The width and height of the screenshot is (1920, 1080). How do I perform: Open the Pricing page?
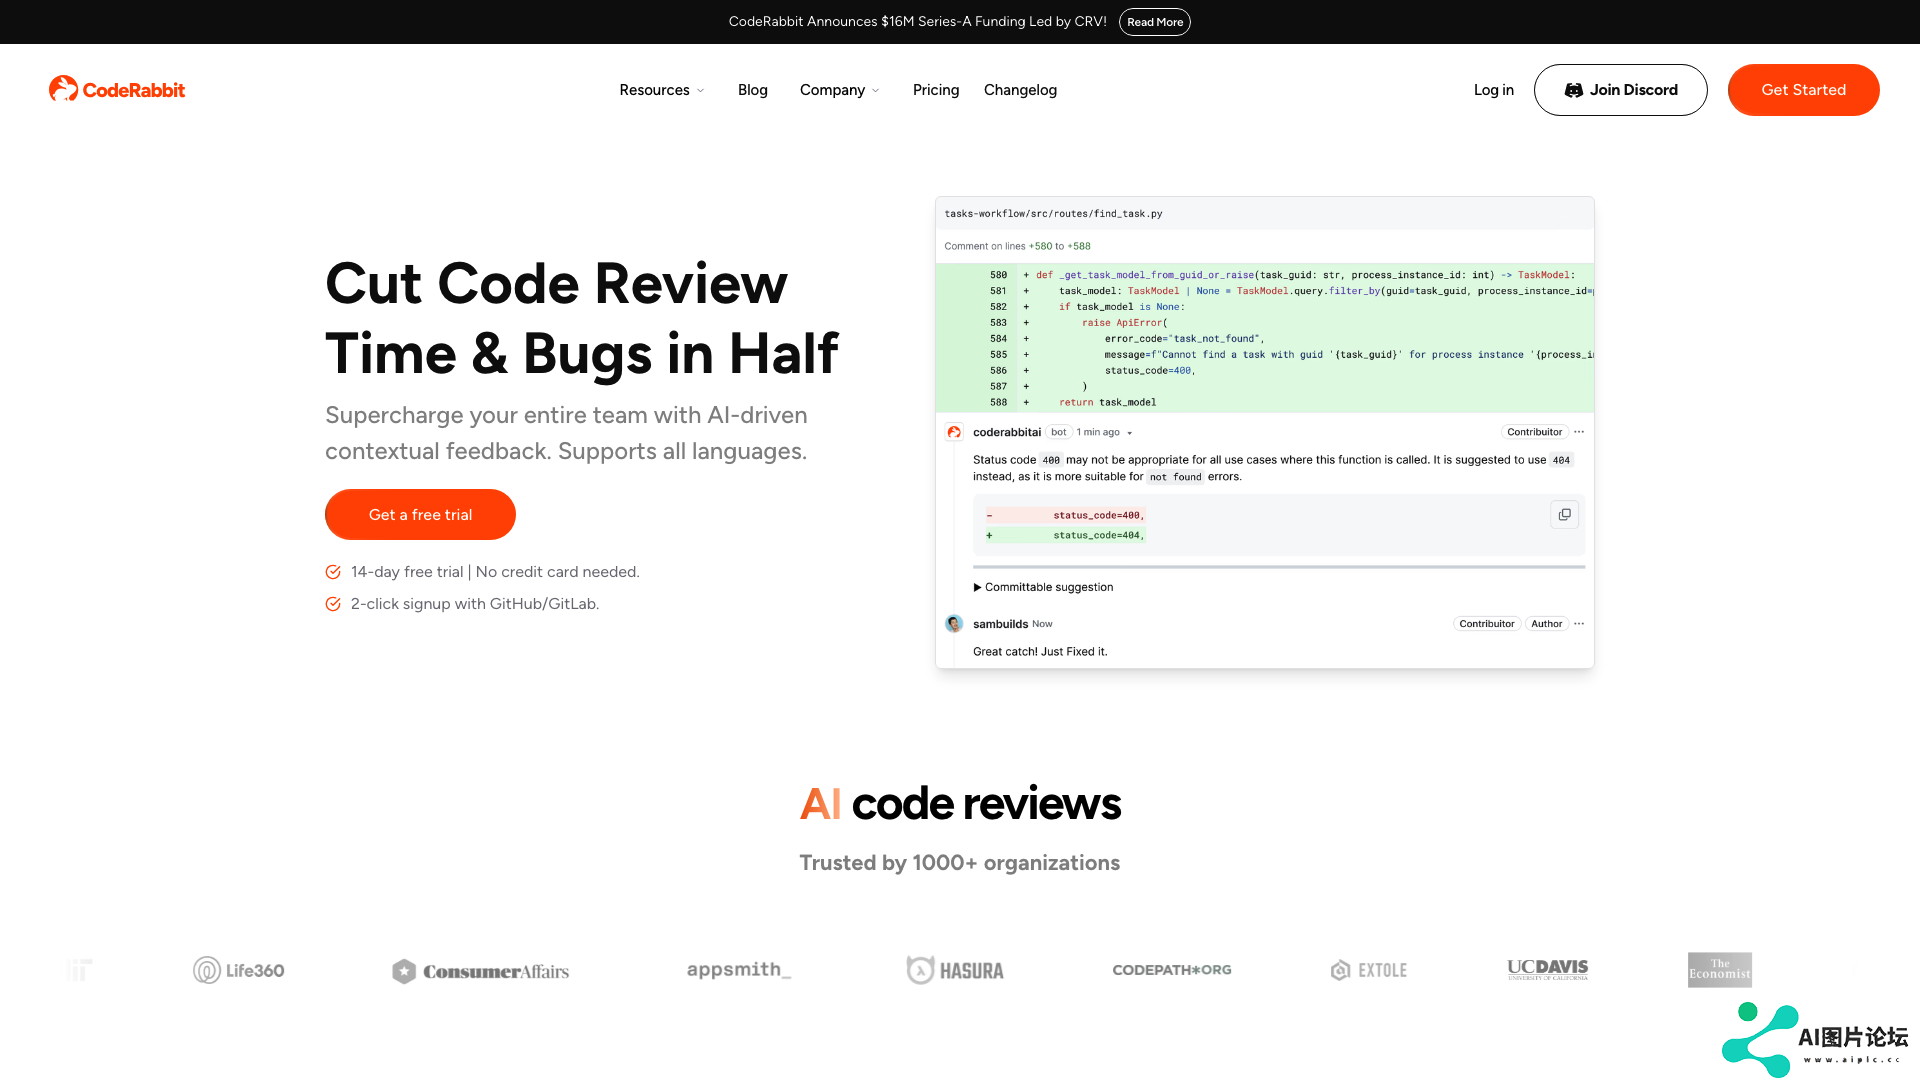coord(936,90)
